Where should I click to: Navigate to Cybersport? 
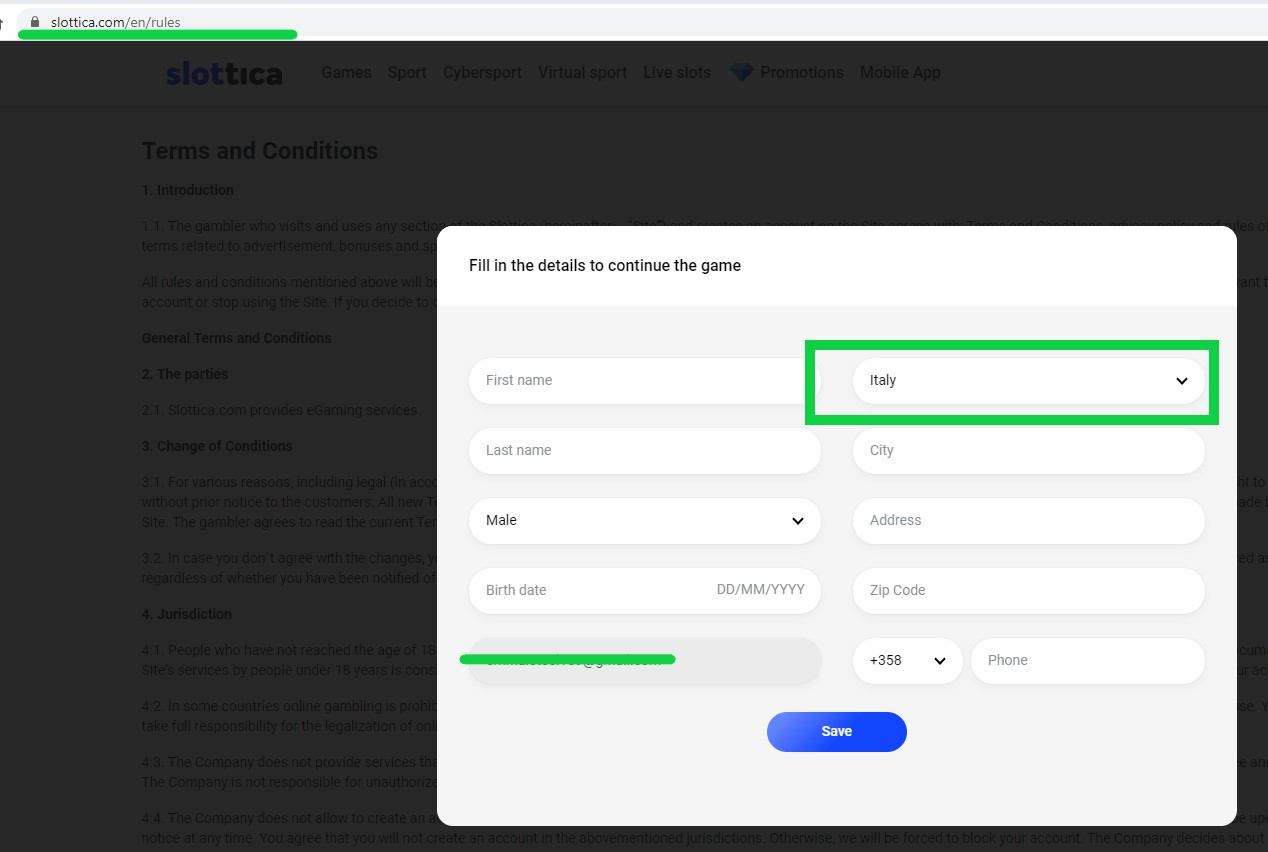tap(482, 73)
